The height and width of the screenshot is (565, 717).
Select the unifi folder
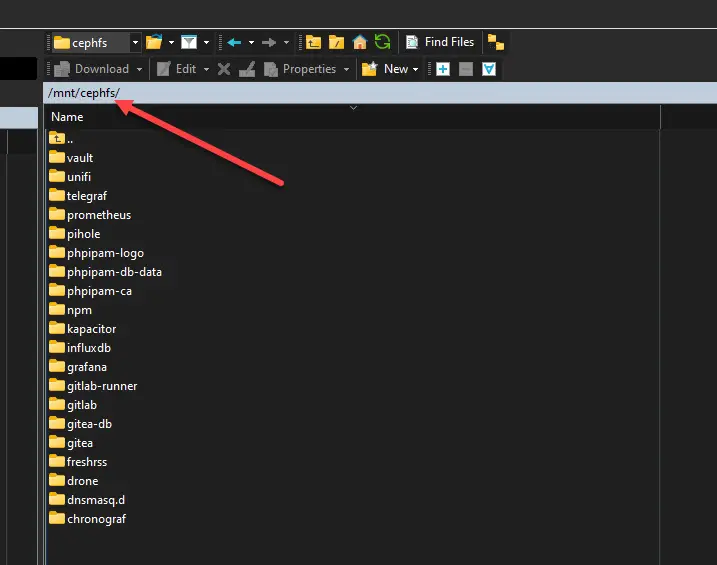[x=70, y=177]
